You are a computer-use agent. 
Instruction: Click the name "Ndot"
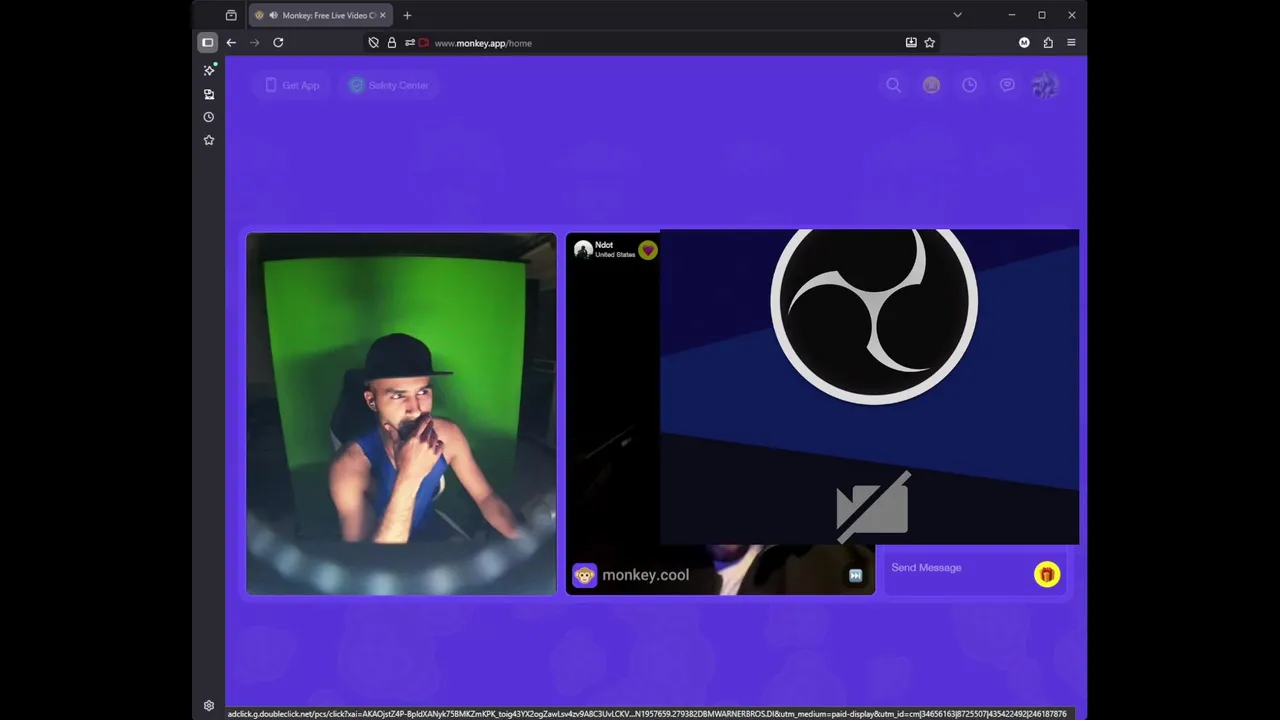(x=604, y=245)
